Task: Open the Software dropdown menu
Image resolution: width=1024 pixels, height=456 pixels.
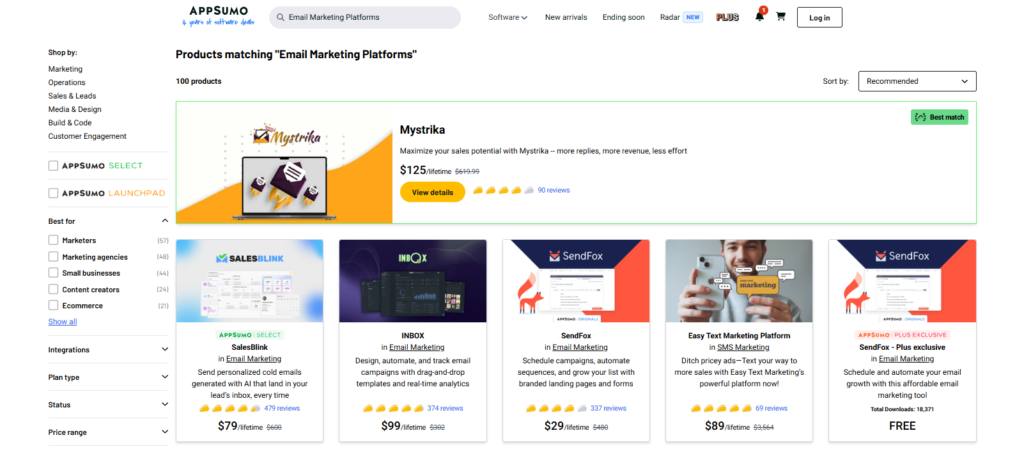Action: point(507,18)
